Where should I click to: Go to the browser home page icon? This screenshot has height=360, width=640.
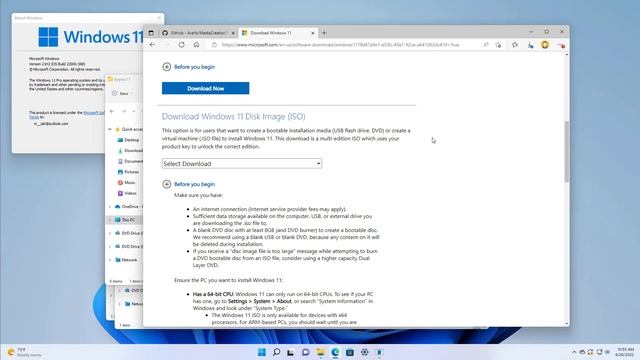196,45
